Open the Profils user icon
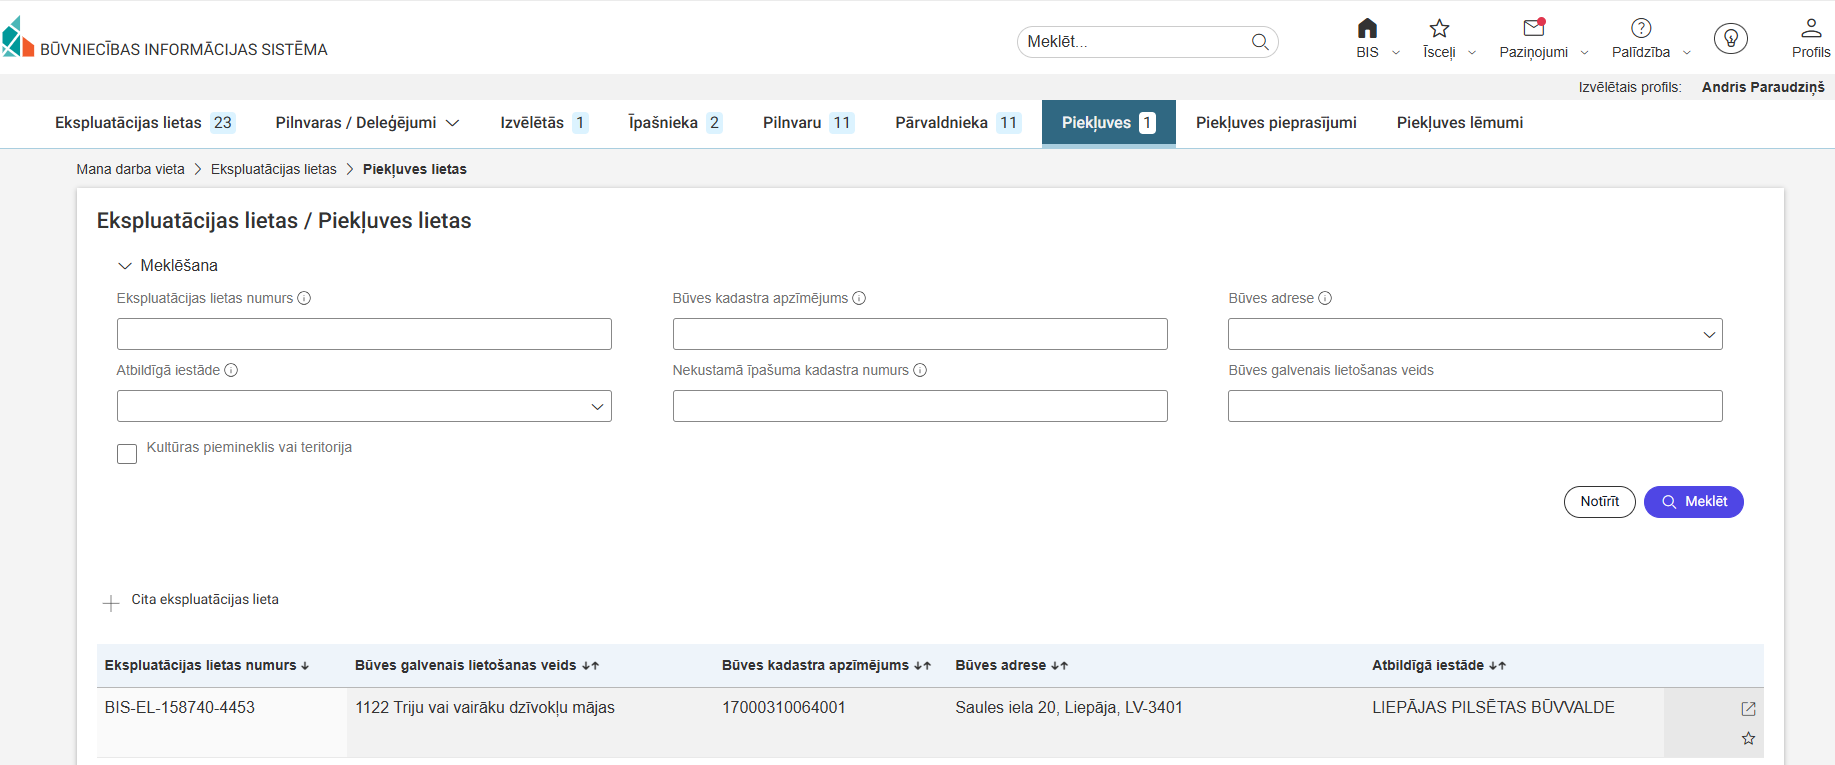1835x765 pixels. click(1811, 29)
